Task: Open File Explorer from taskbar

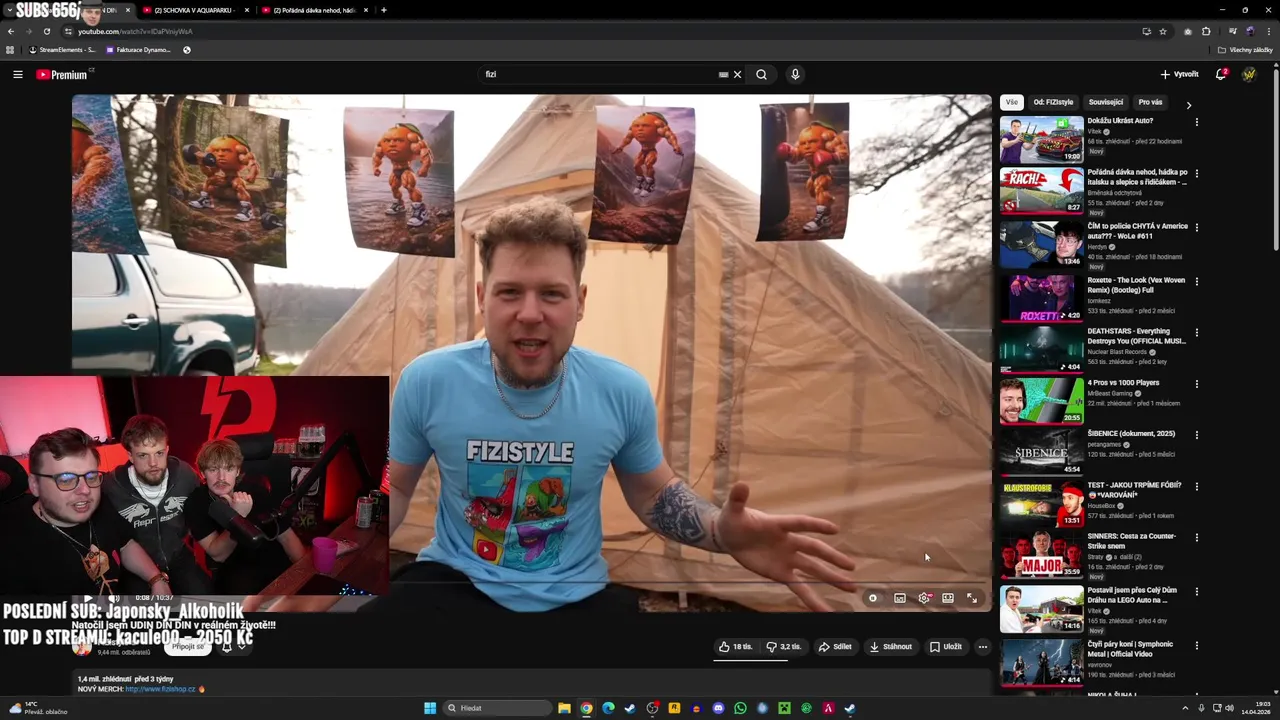Action: tap(564, 708)
